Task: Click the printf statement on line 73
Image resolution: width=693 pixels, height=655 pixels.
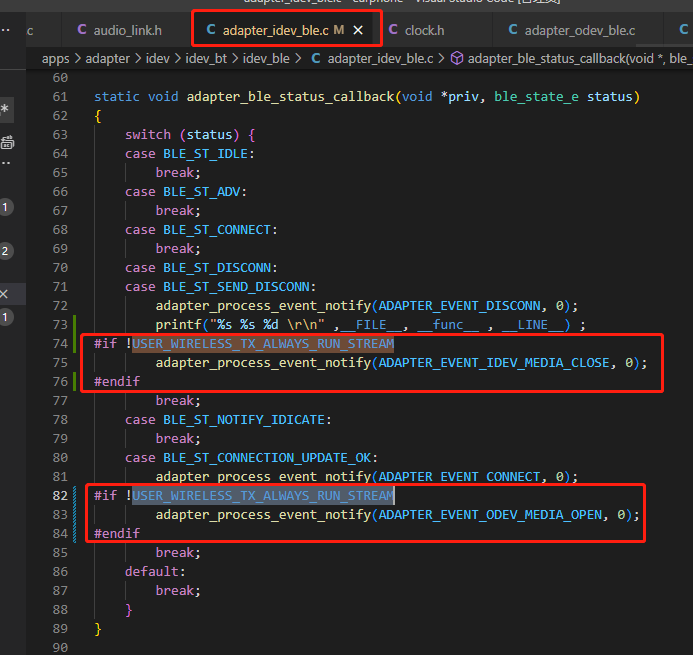Action: point(370,325)
